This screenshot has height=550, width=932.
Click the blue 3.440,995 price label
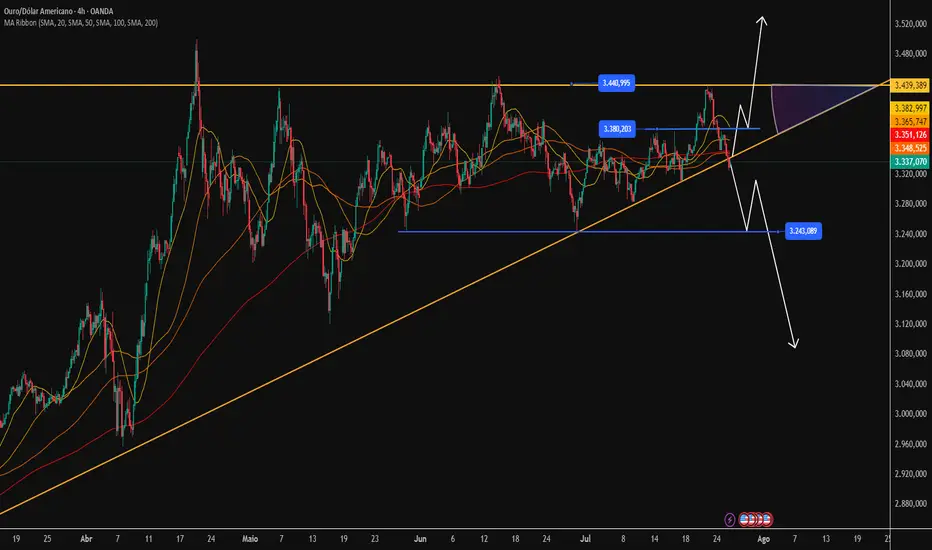pos(616,83)
